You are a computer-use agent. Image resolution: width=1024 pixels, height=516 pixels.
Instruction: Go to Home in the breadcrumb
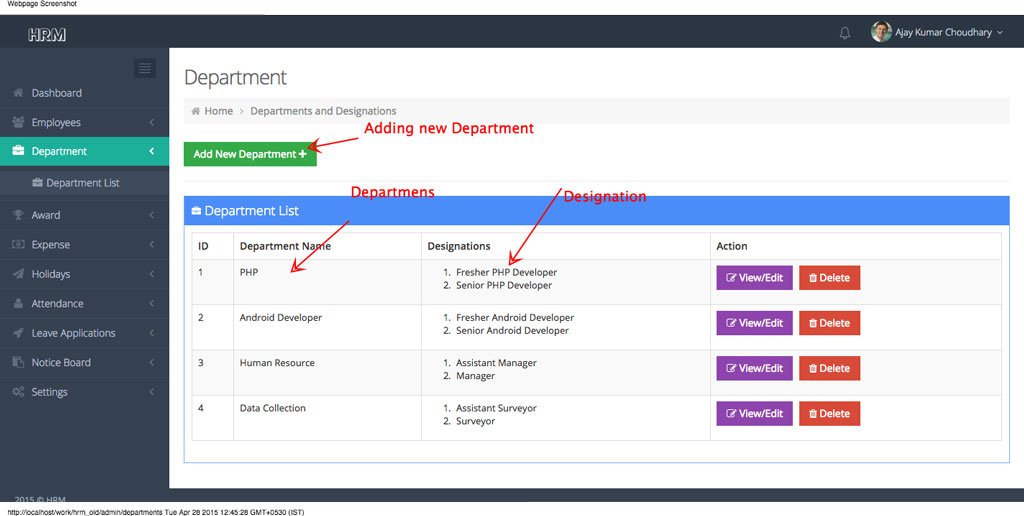pos(218,111)
